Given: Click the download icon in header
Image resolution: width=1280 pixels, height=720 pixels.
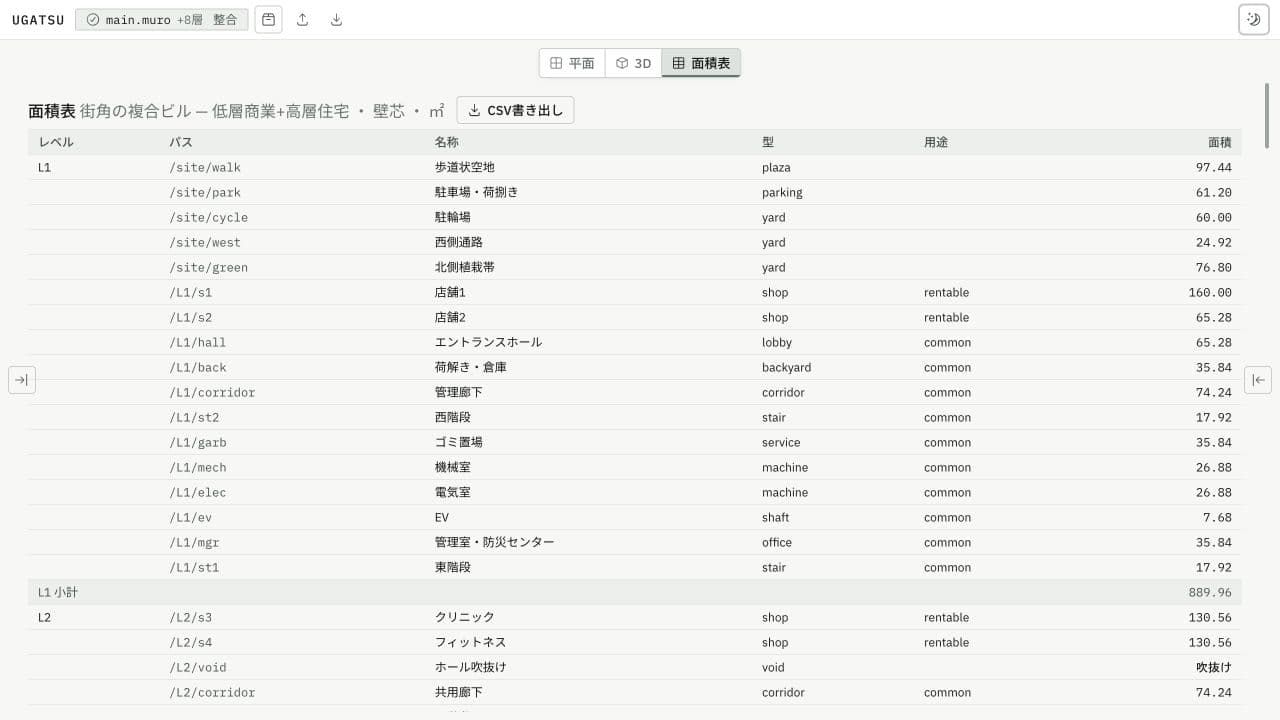Looking at the screenshot, I should 336,19.
